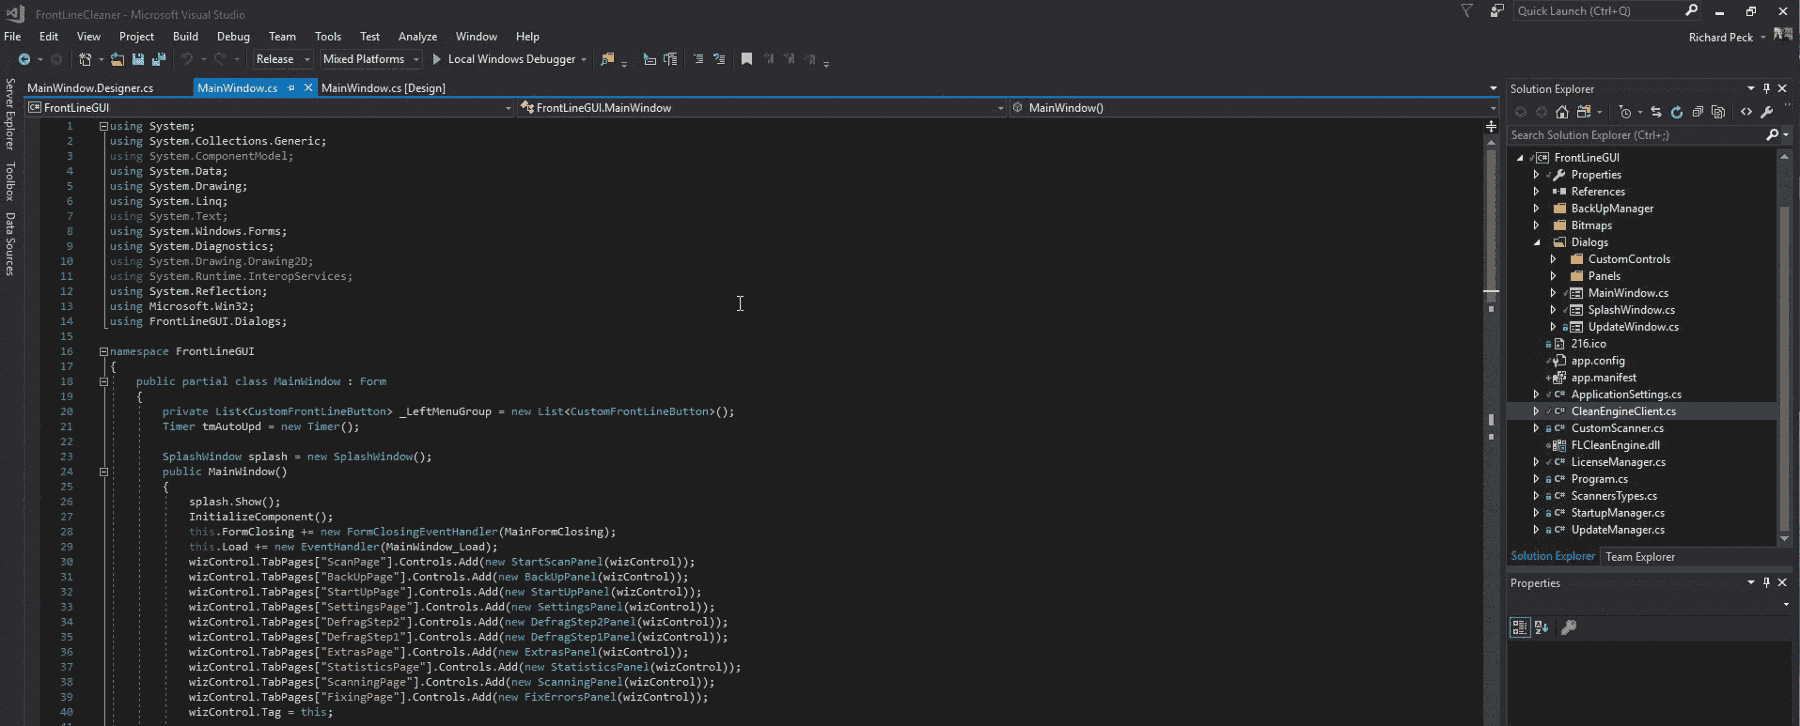1800x726 pixels.
Task: Toggle Categorized view in Properties panel
Action: (1519, 628)
